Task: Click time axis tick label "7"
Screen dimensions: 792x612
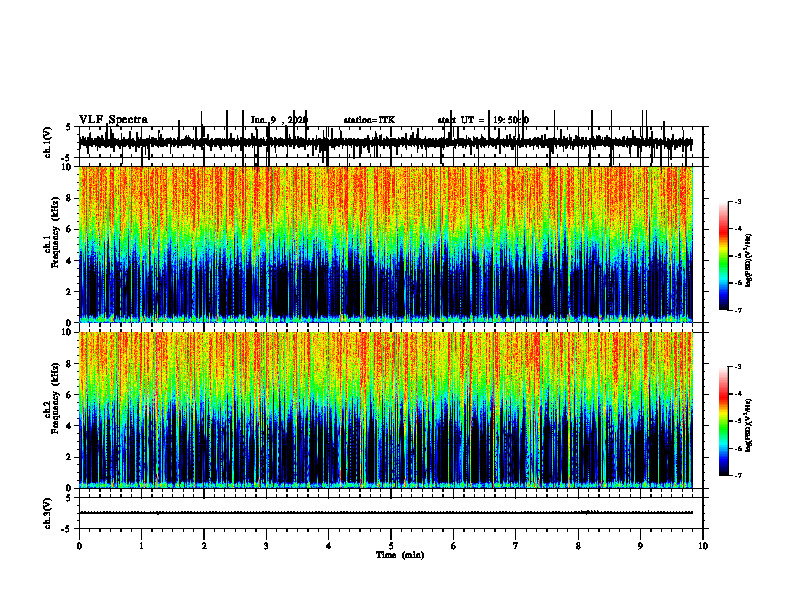Action: pyautogui.click(x=516, y=546)
